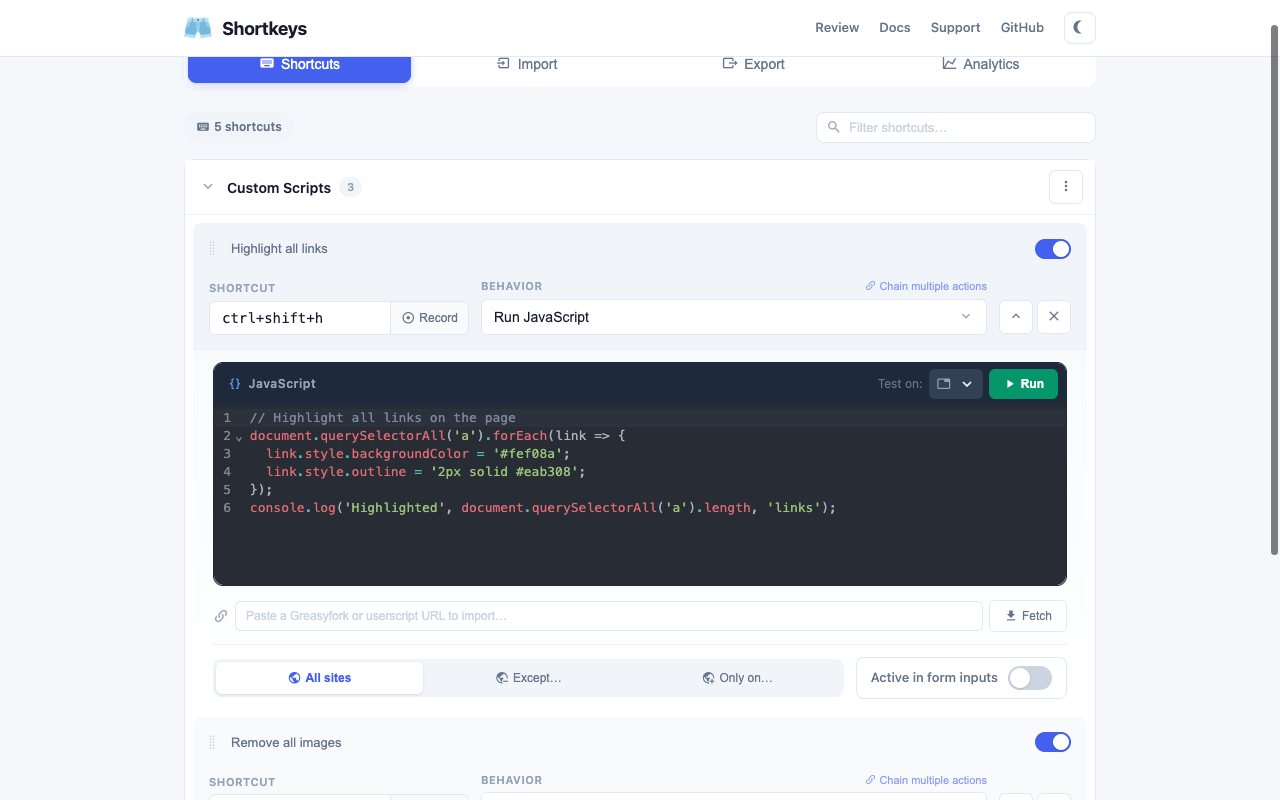Enable or disable the Highlight all links shortcut
The width and height of the screenshot is (1280, 800).
tap(1053, 249)
